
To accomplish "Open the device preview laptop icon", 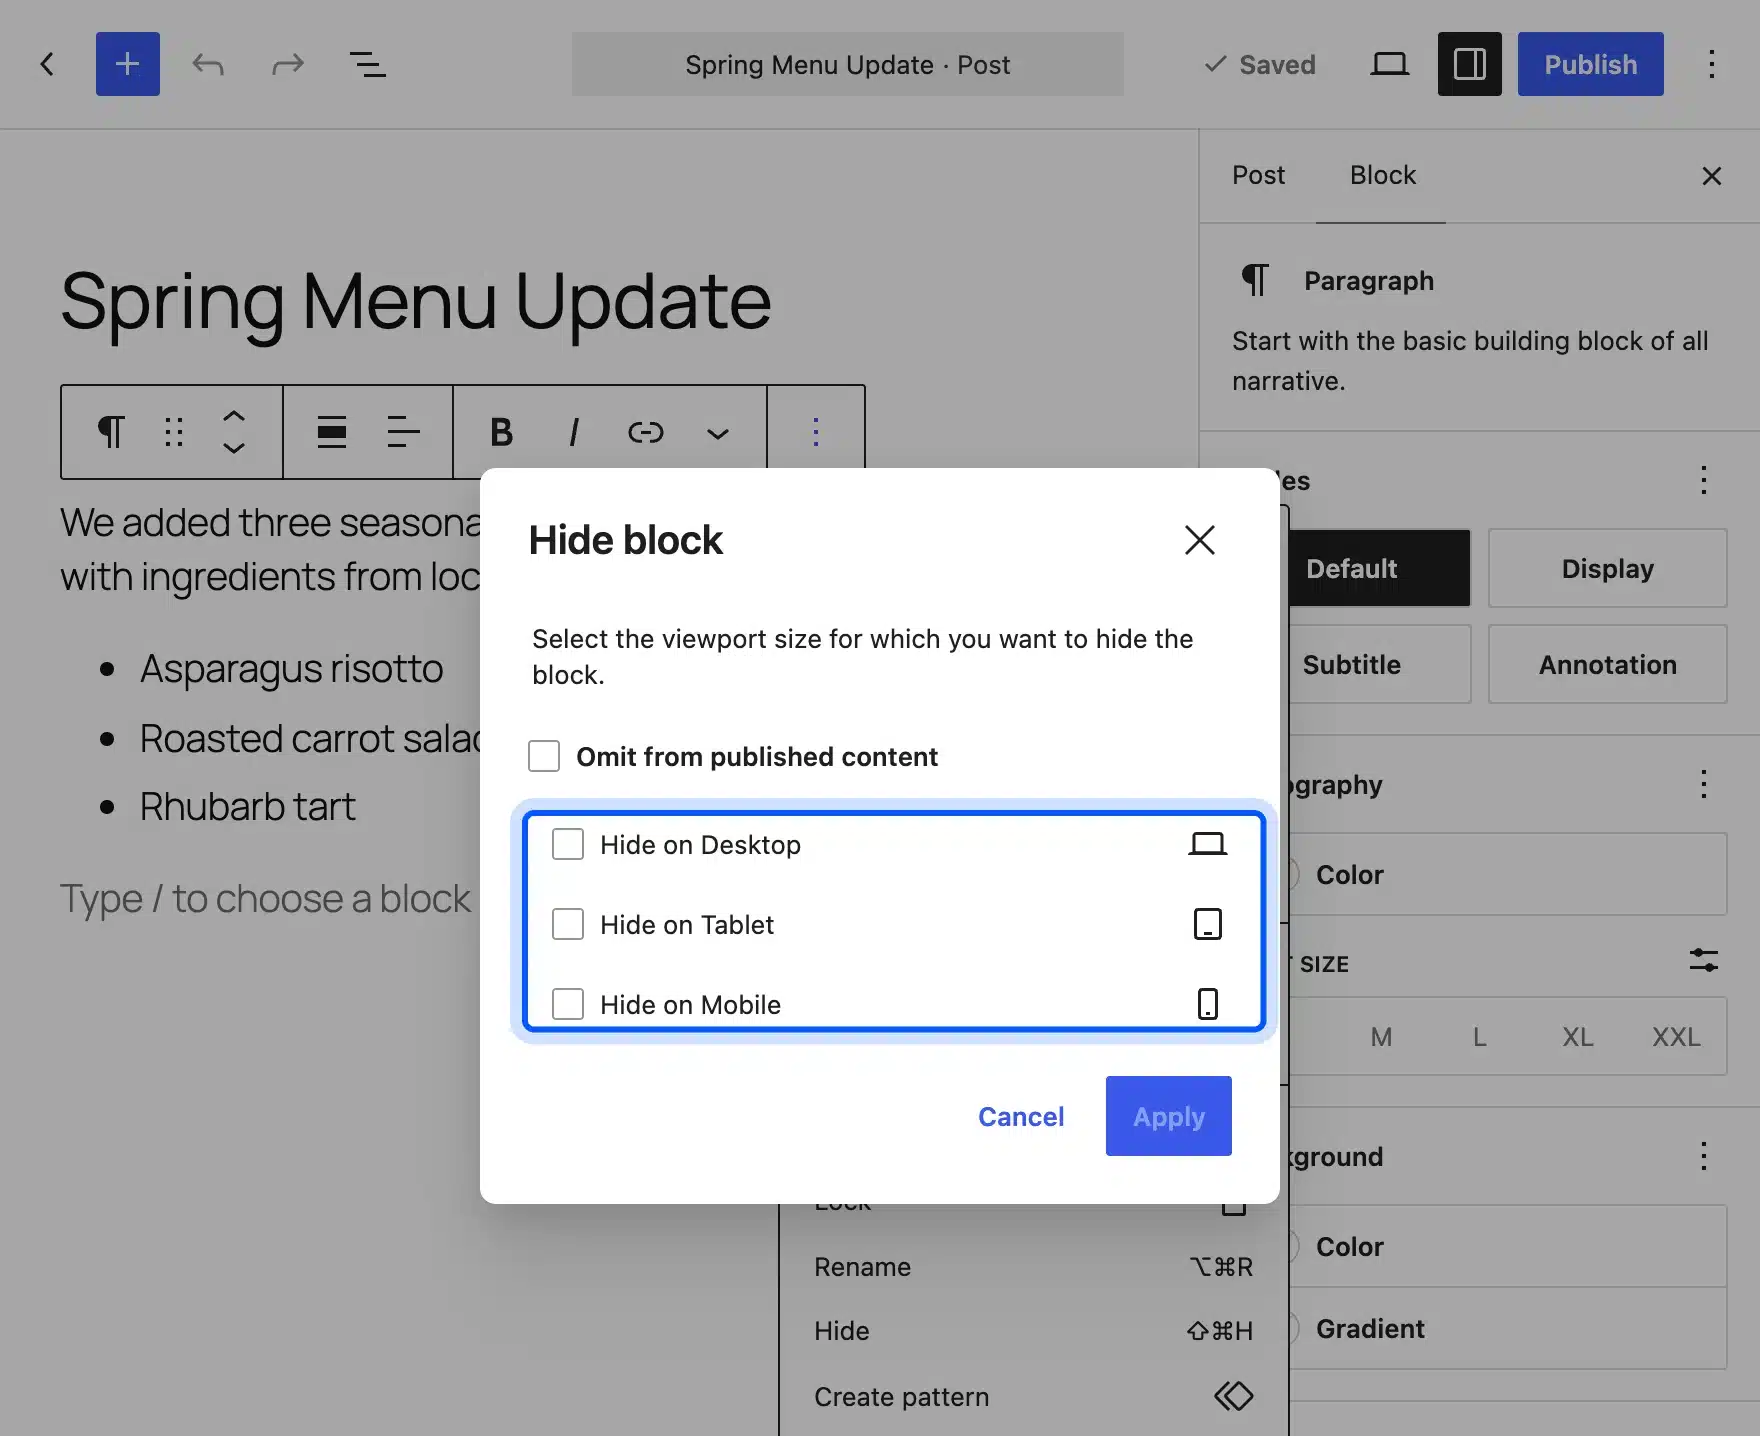I will [1389, 64].
